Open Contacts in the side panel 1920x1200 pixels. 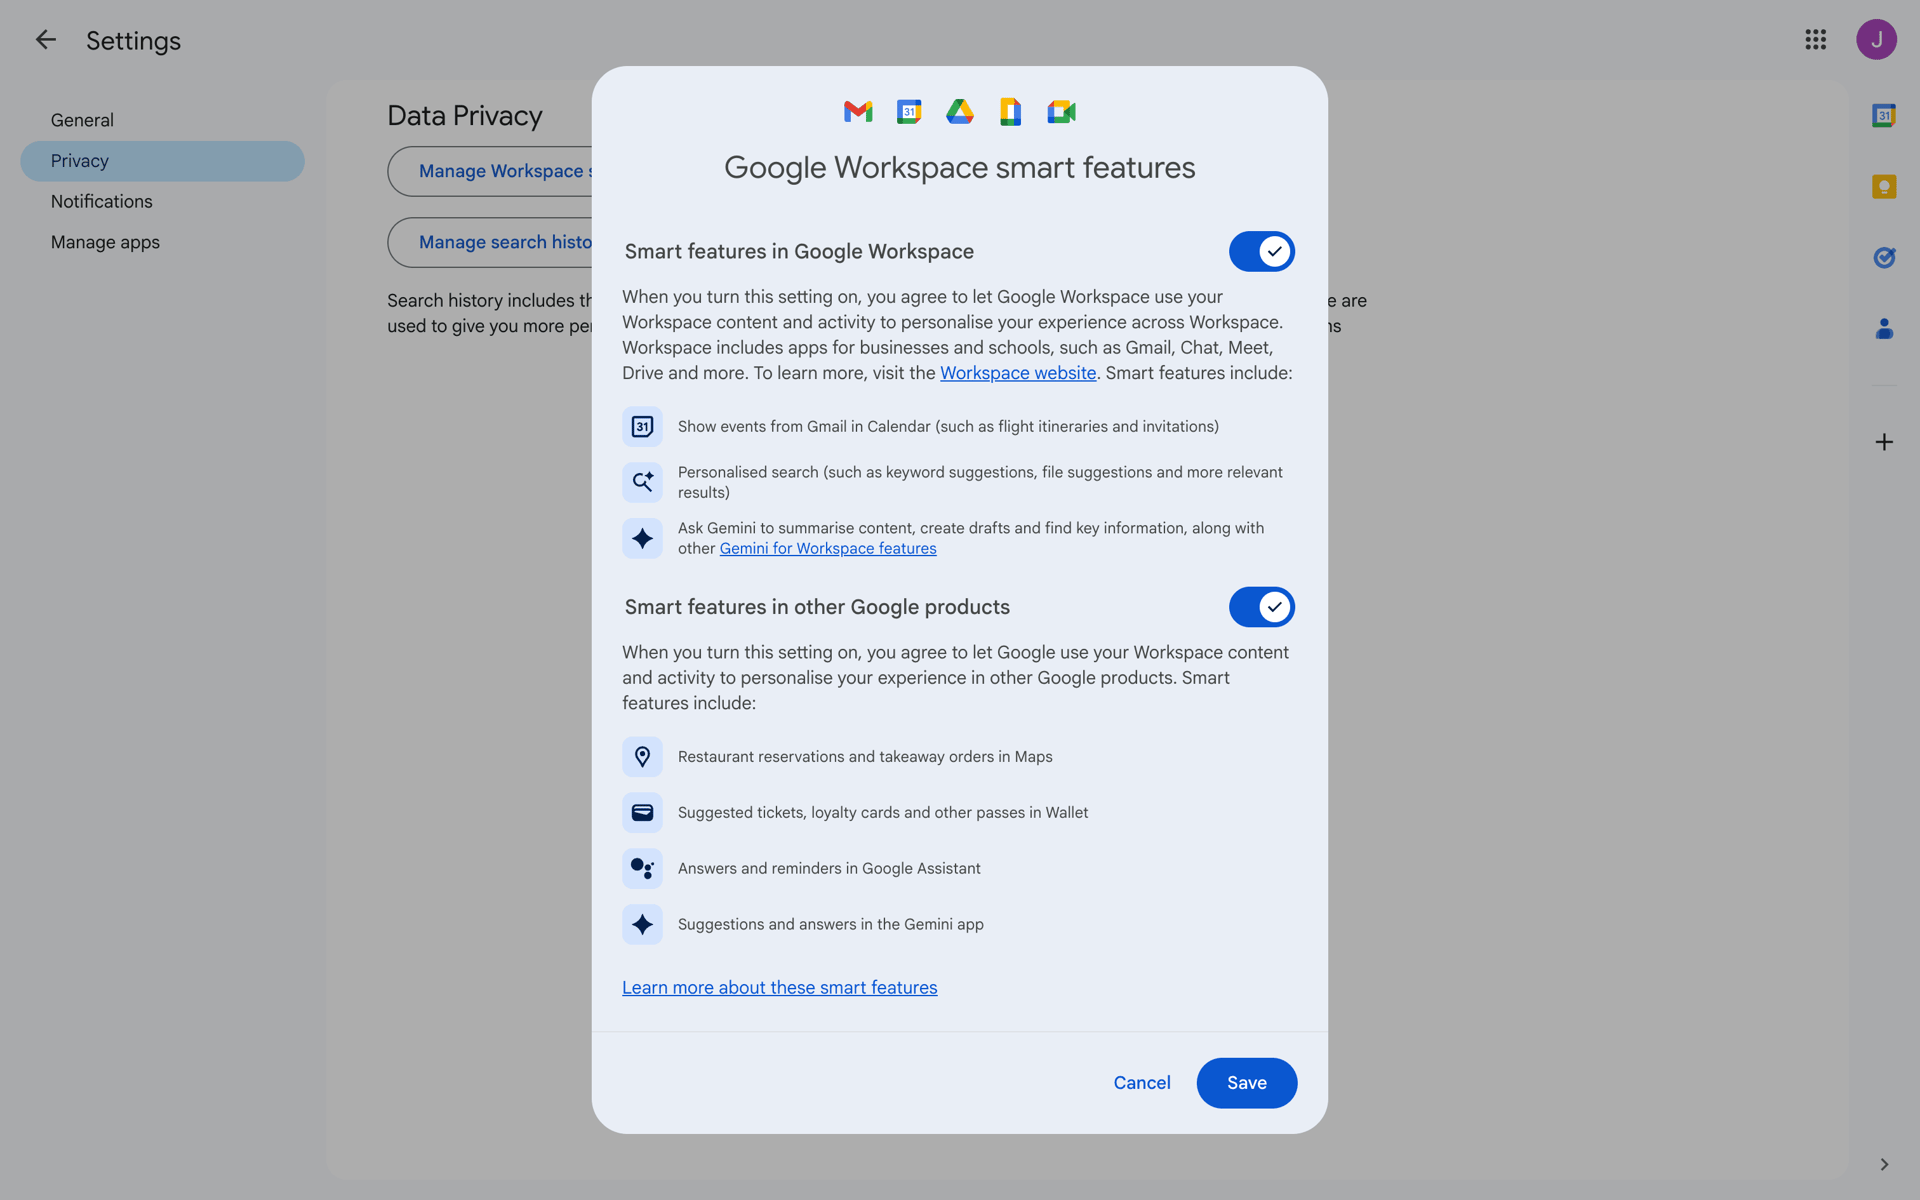1884,329
